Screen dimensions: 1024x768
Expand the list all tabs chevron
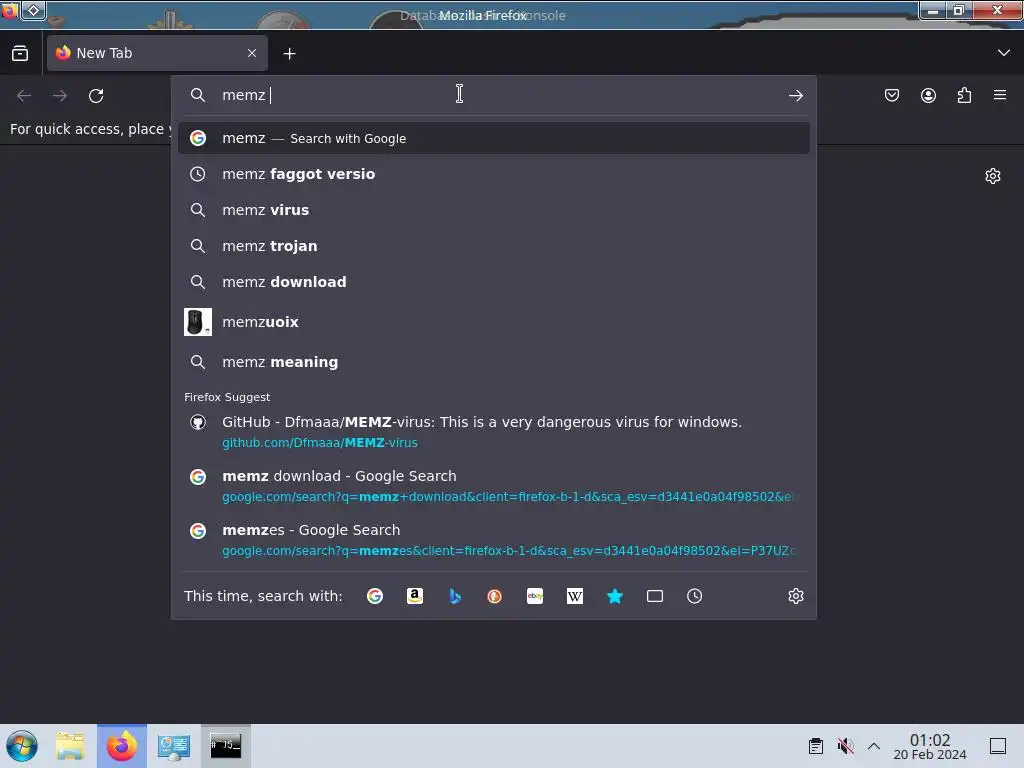point(1004,53)
